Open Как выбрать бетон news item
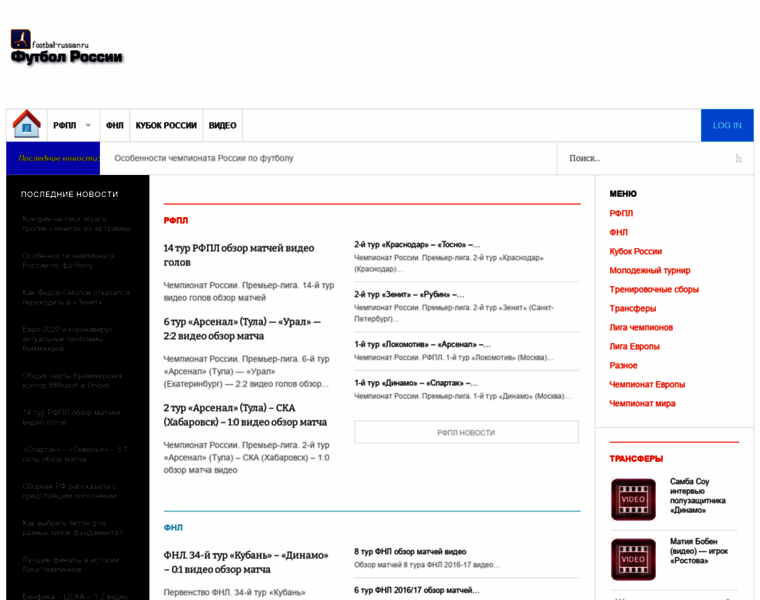The height and width of the screenshot is (600, 760). pyautogui.click(x=72, y=528)
